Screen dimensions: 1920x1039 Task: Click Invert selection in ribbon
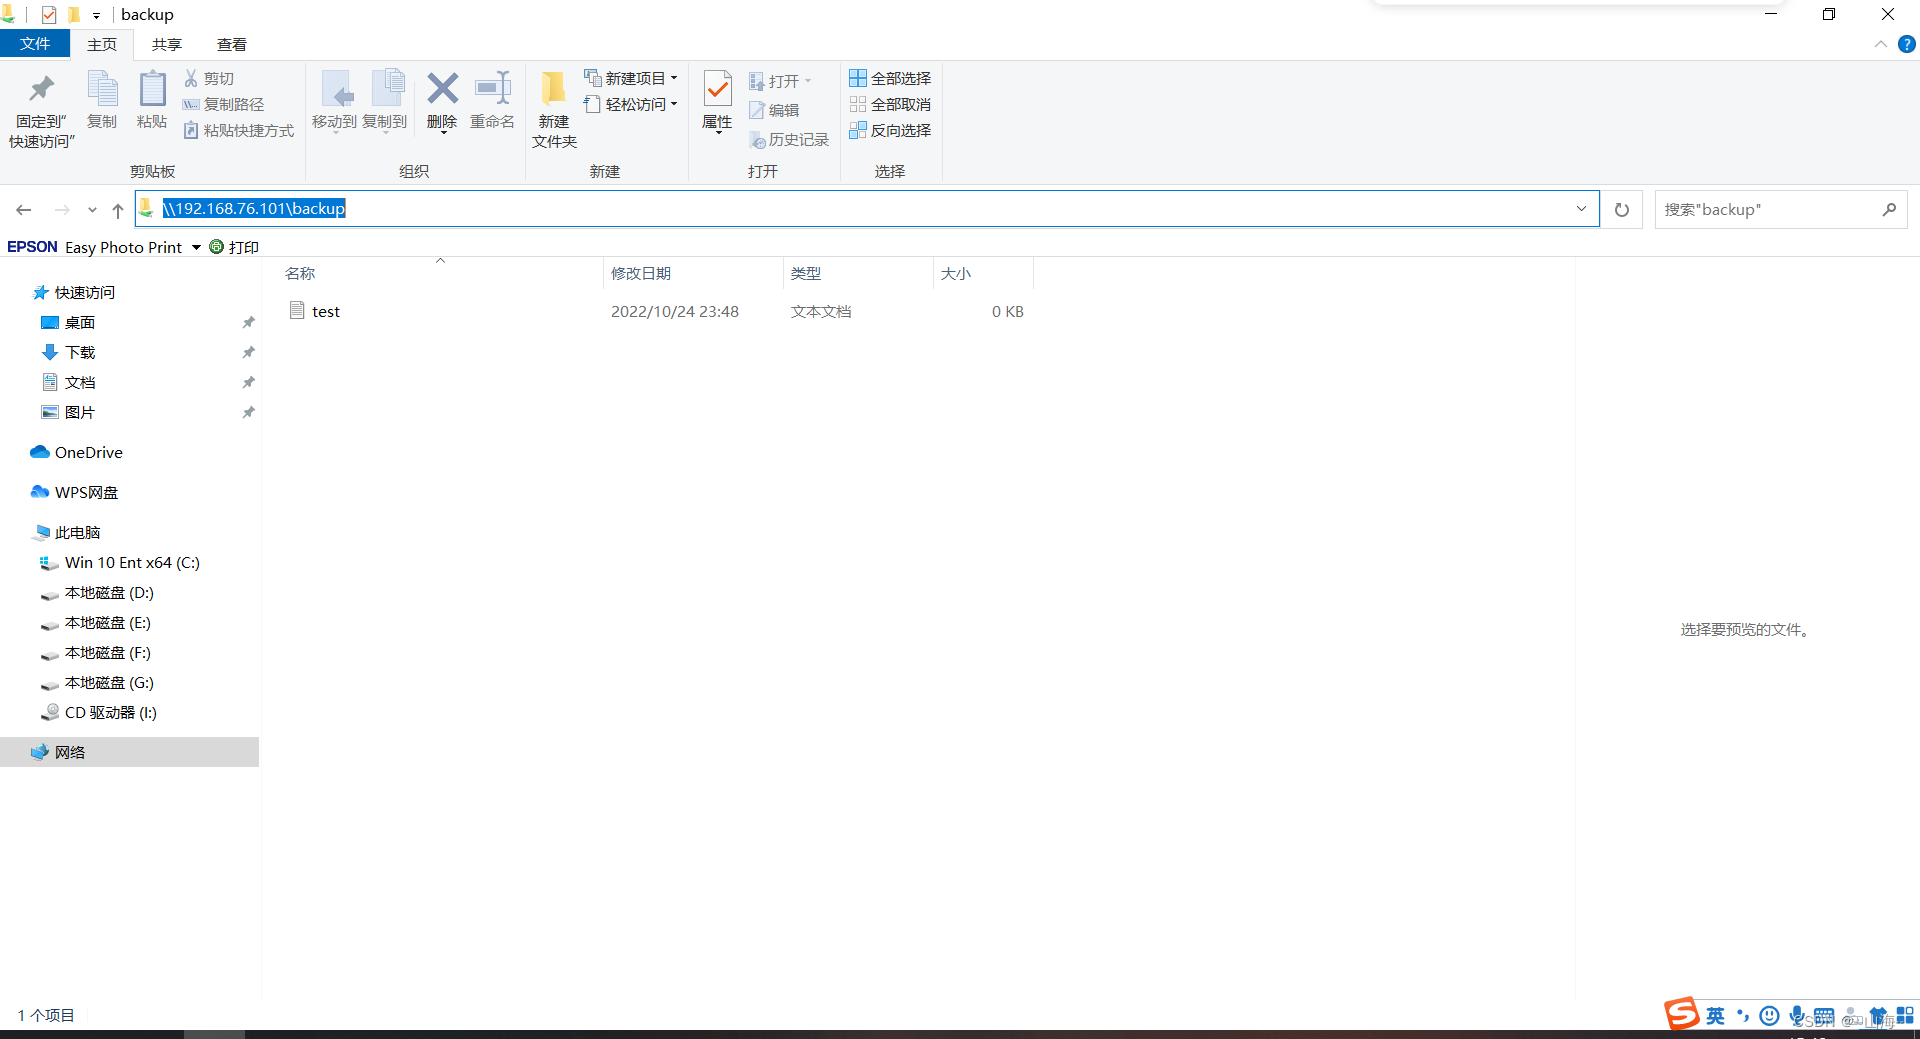pyautogui.click(x=890, y=130)
